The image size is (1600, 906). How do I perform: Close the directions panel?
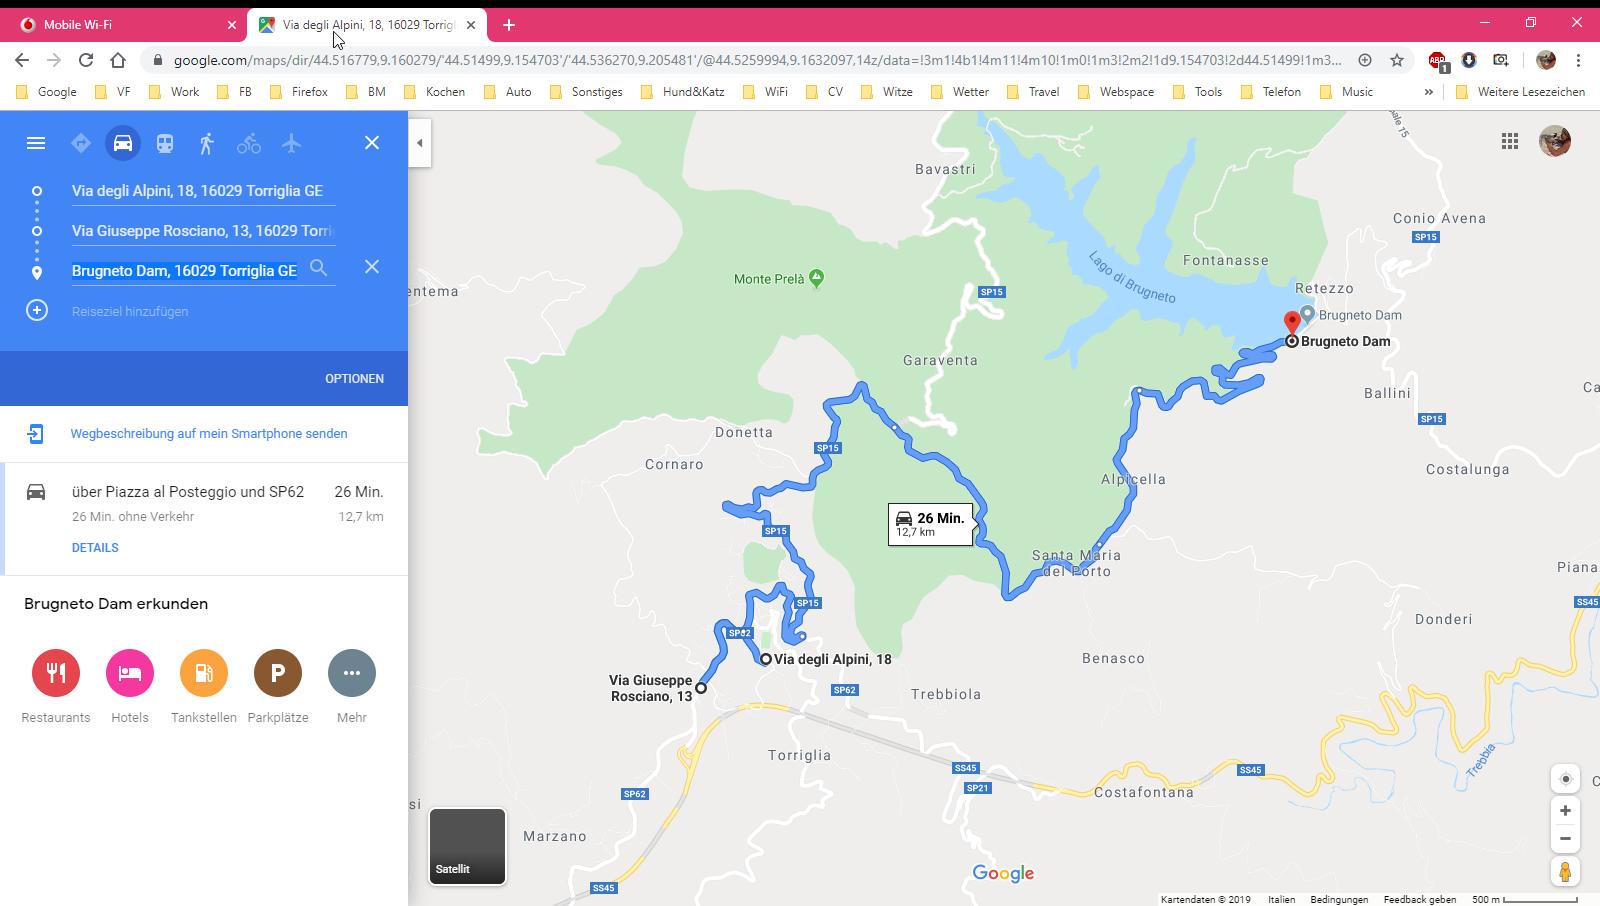(x=372, y=143)
